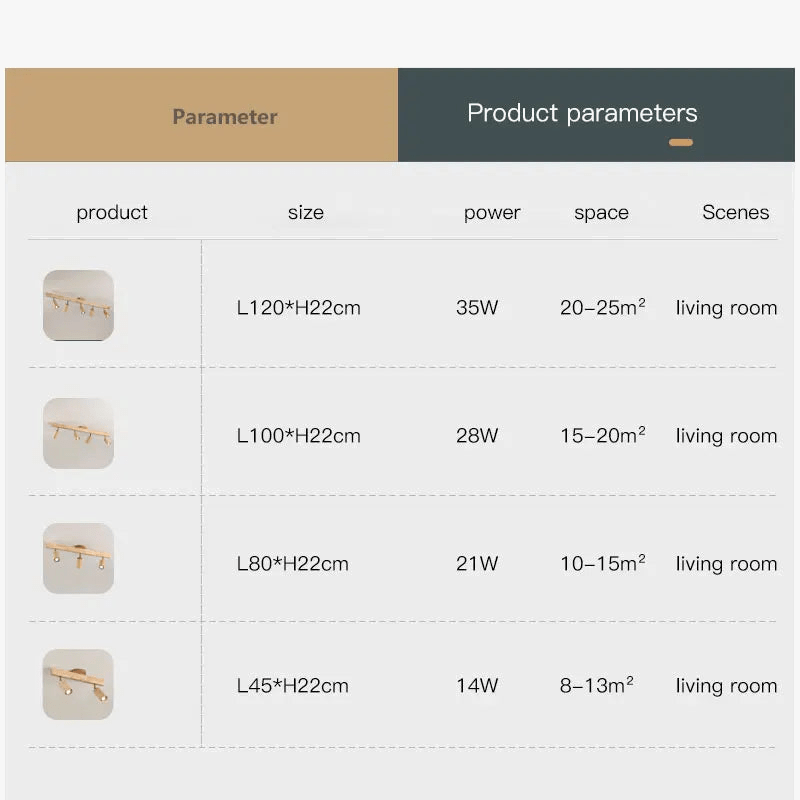Screen dimensions: 800x800
Task: Open the two-spotlight L45 lamp thumbnail
Action: [78, 685]
